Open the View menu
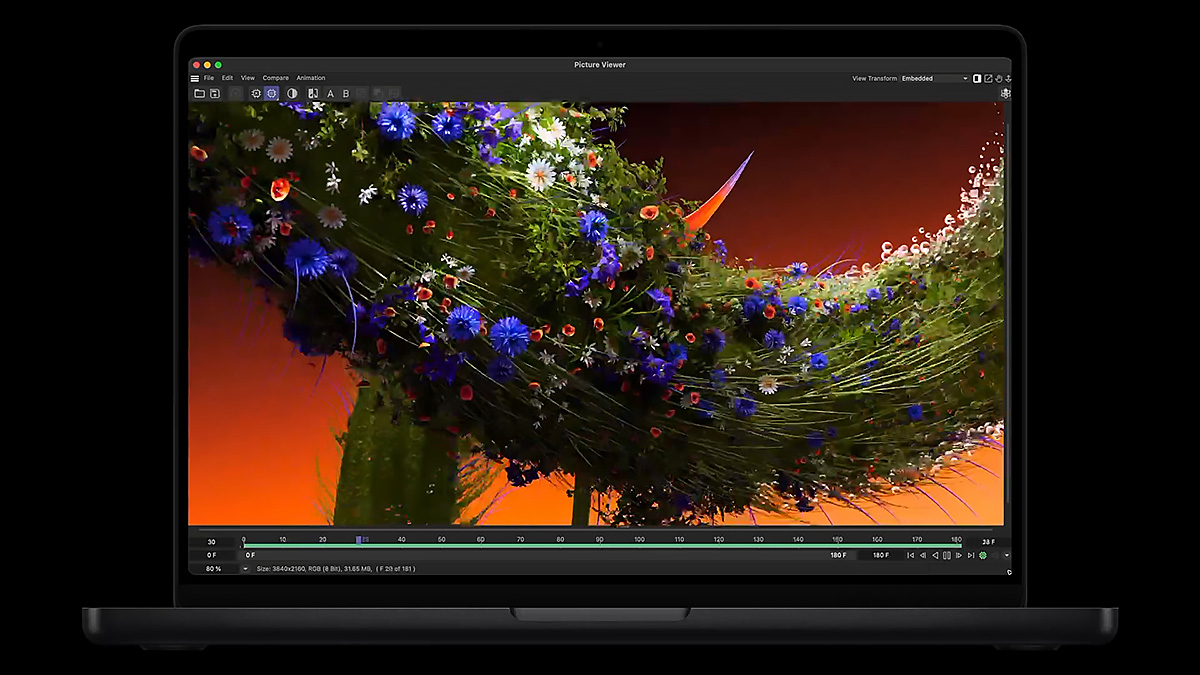Screen dimensions: 1200x675 coord(247,78)
